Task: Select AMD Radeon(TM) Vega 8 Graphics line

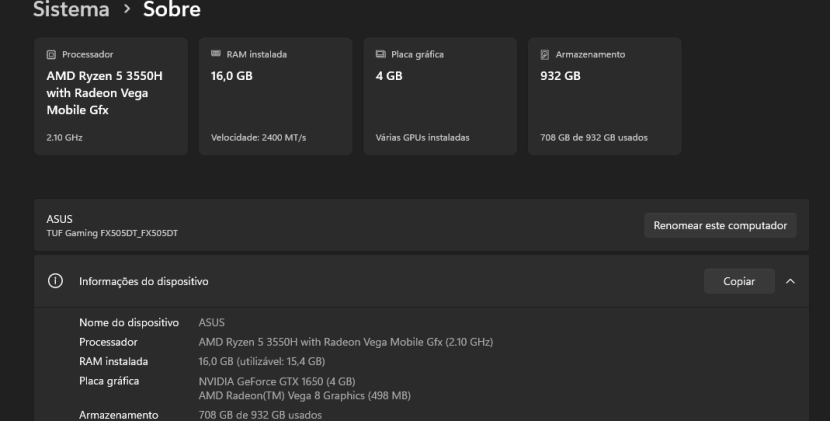Action: 304,396
